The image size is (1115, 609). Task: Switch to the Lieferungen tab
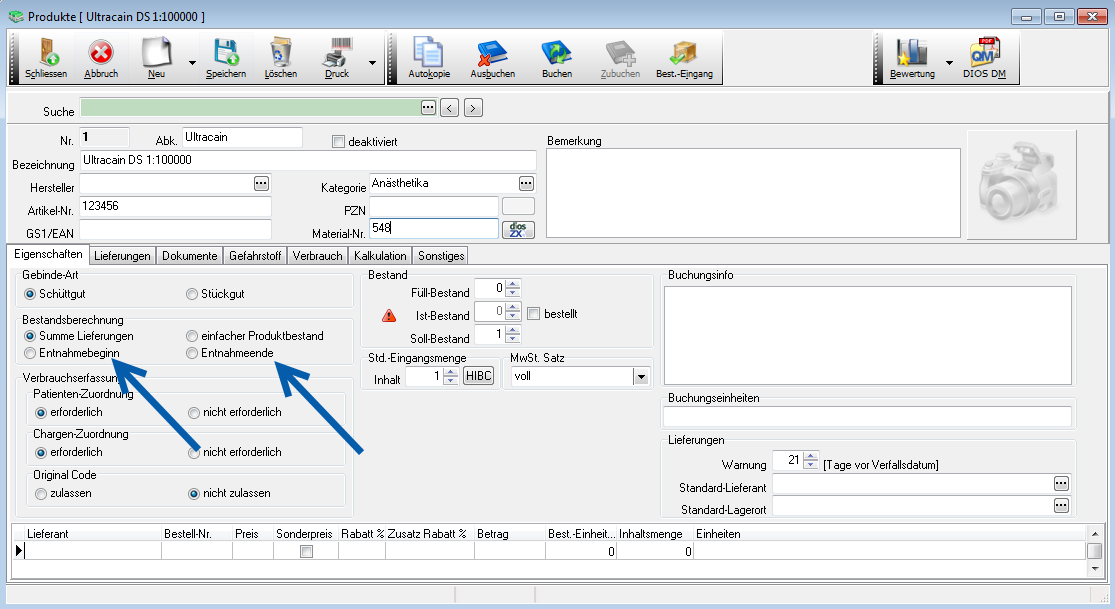click(122, 256)
